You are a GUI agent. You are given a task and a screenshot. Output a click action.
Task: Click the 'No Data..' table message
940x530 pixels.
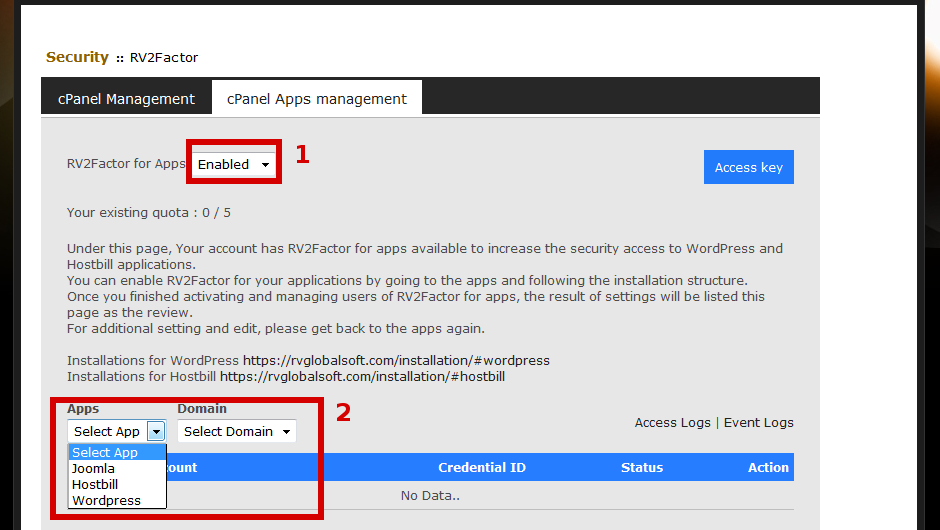tap(430, 496)
